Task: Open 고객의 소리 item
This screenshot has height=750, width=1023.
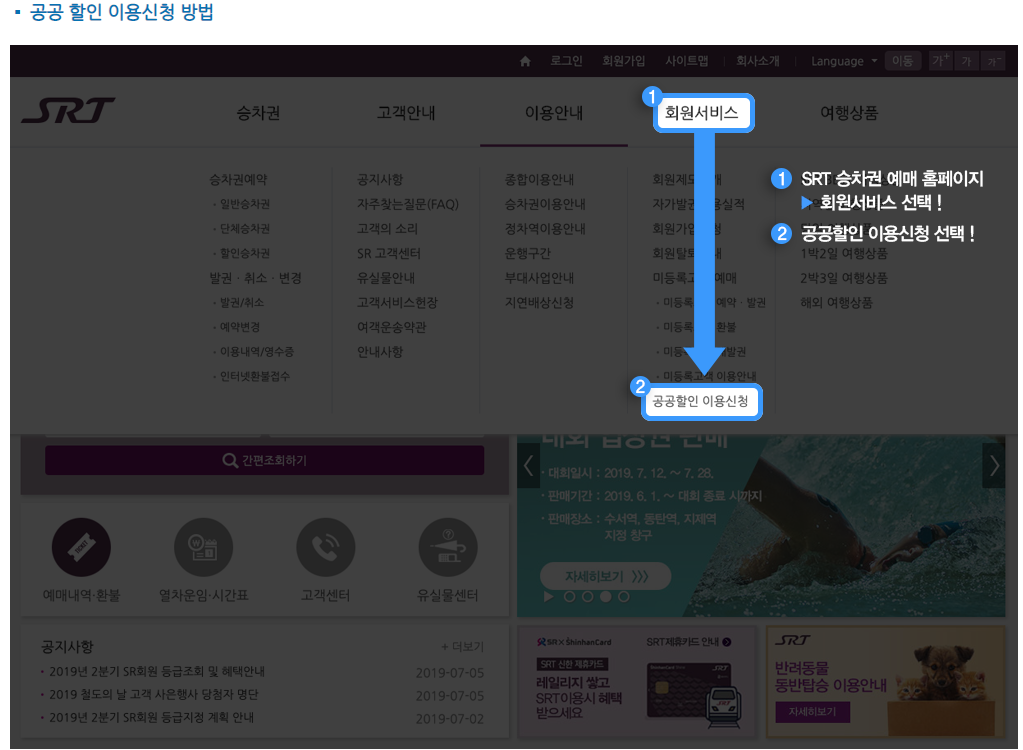Action: [387, 229]
